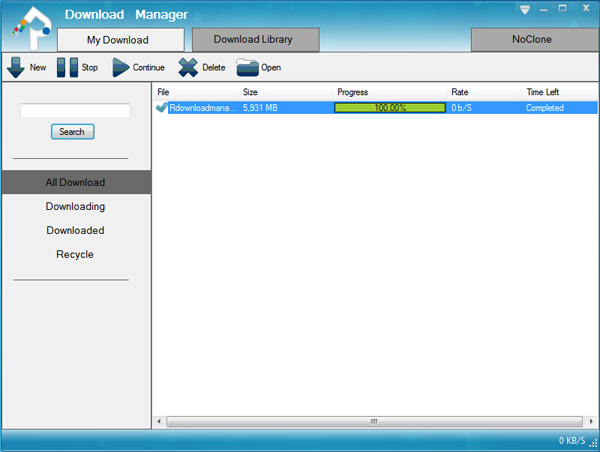
Task: Click the checkmark icon beside Rdownloadmana file
Action: coord(162,108)
